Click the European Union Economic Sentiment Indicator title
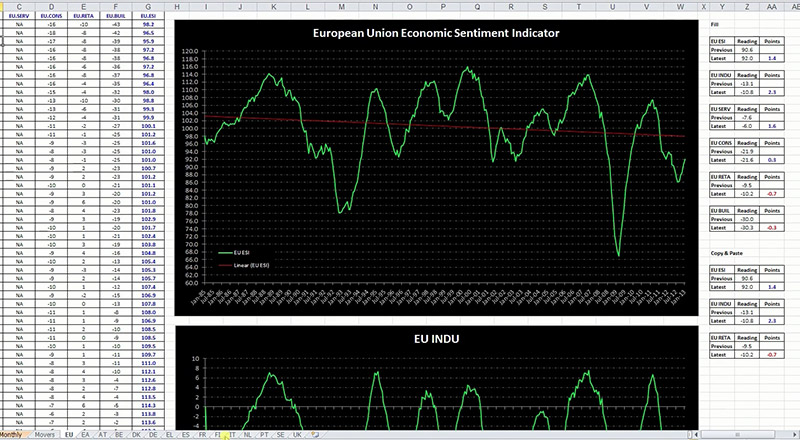The height and width of the screenshot is (440, 800). 436,33
